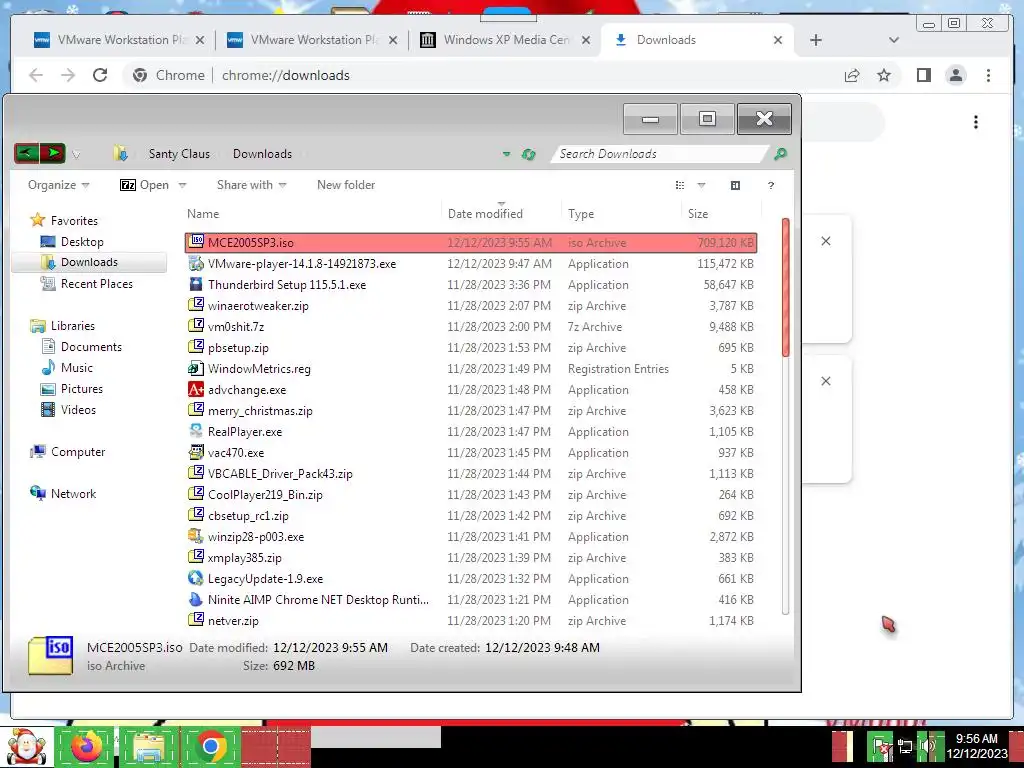Change view using the view icon
Image resolution: width=1024 pixels, height=768 pixels.
click(680, 185)
